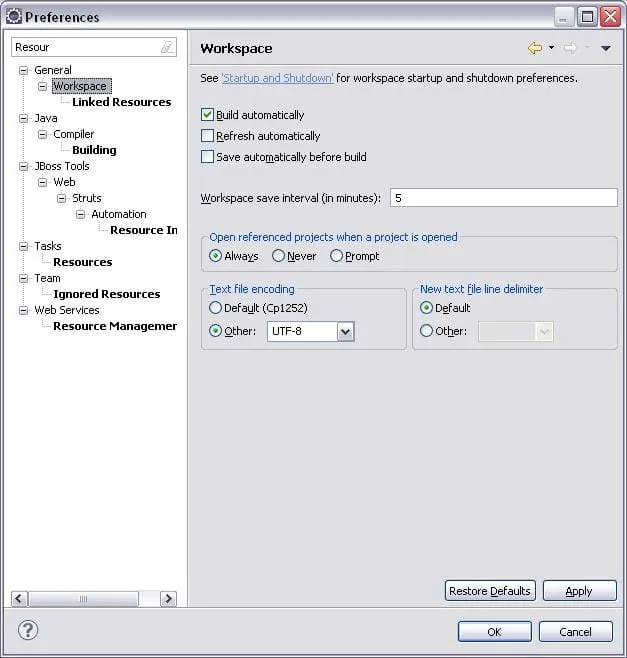Maximize the Preferences window
Screen dimensions: 627x658
(587, 17)
